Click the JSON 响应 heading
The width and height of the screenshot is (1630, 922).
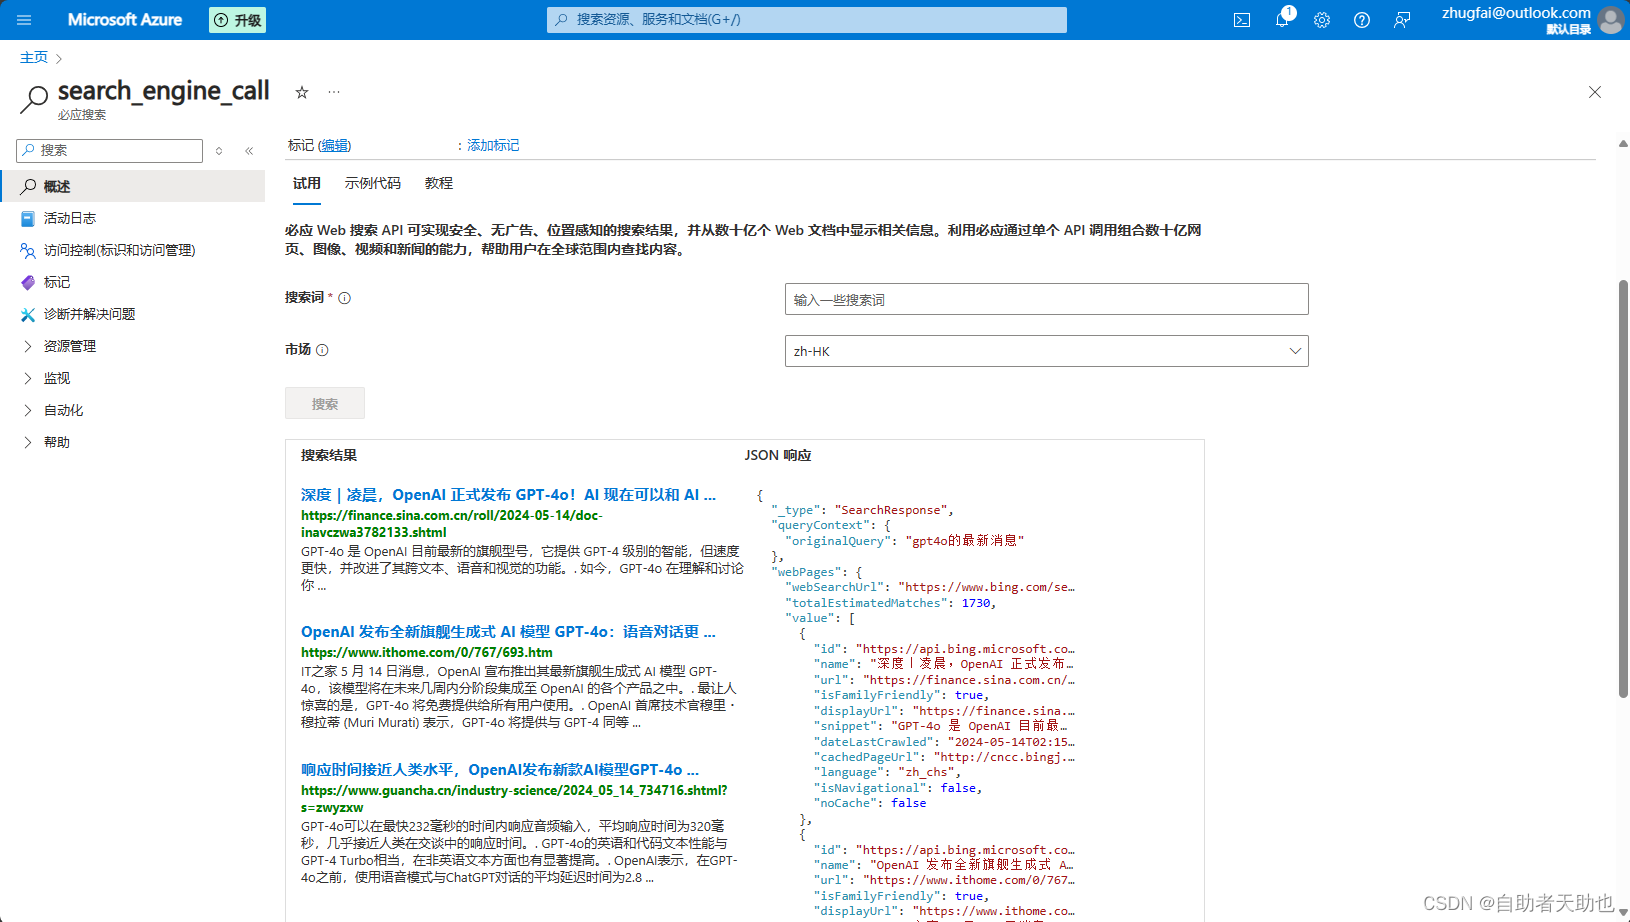[778, 456]
